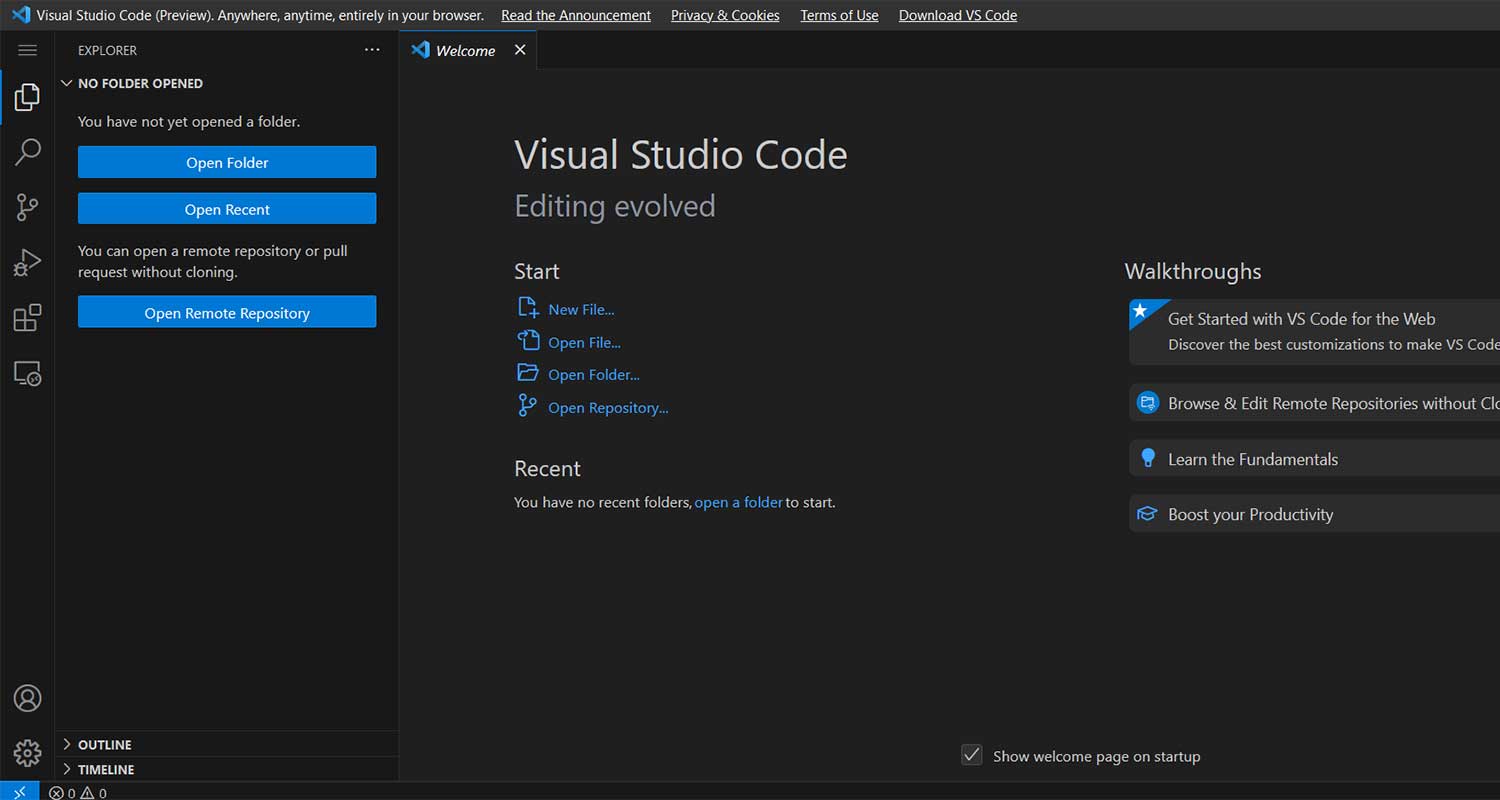This screenshot has height=800, width=1500.
Task: Open the Run and Debug view
Action: (27, 262)
